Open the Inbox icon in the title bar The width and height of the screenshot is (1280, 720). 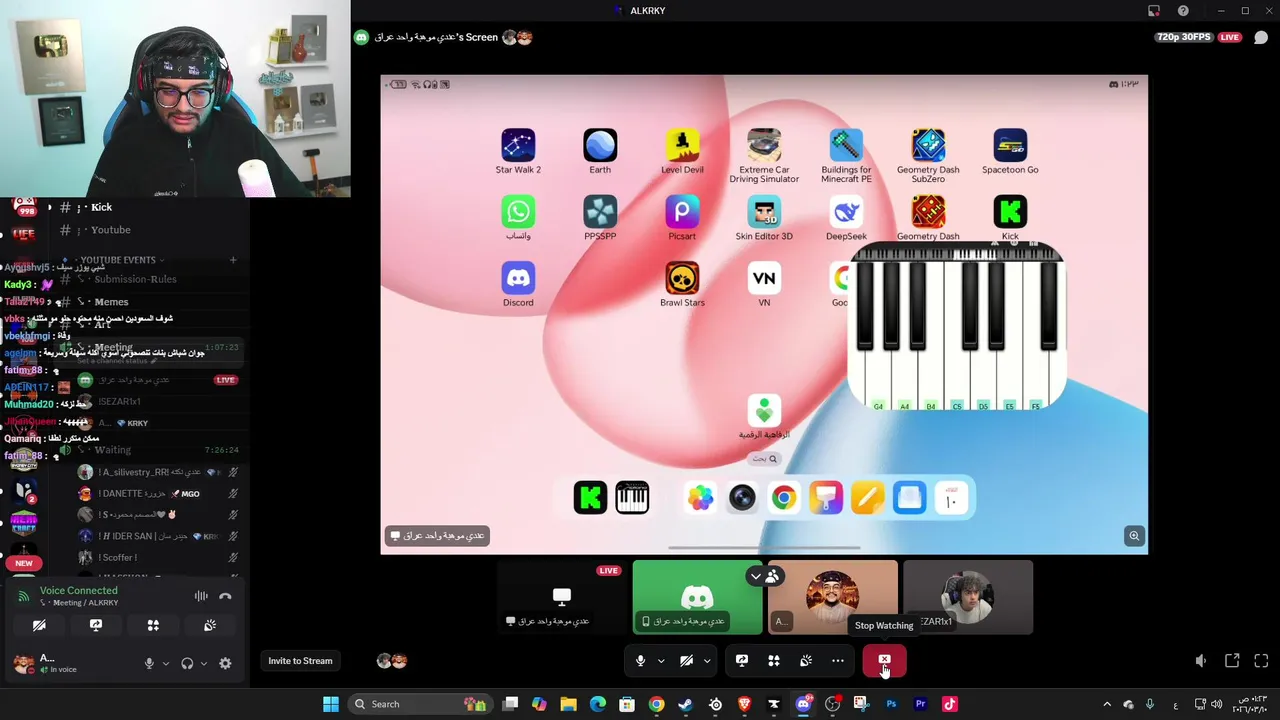coord(1154,11)
